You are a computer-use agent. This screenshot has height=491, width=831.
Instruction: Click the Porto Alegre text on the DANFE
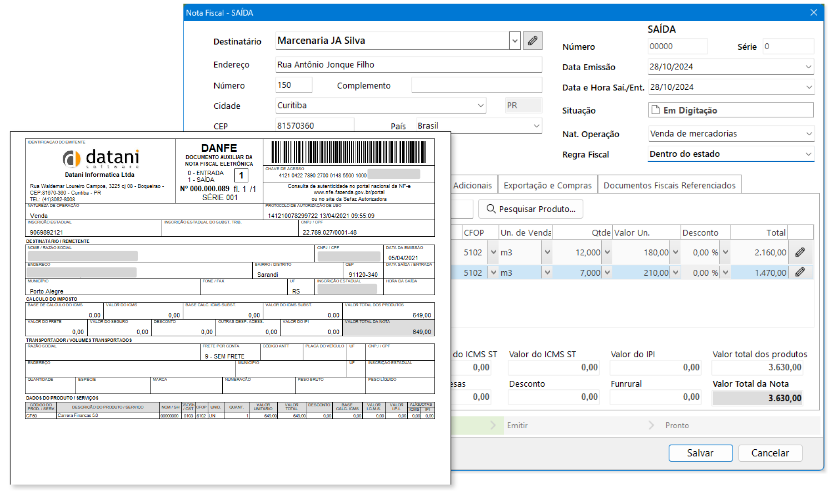pyautogui.click(x=47, y=291)
